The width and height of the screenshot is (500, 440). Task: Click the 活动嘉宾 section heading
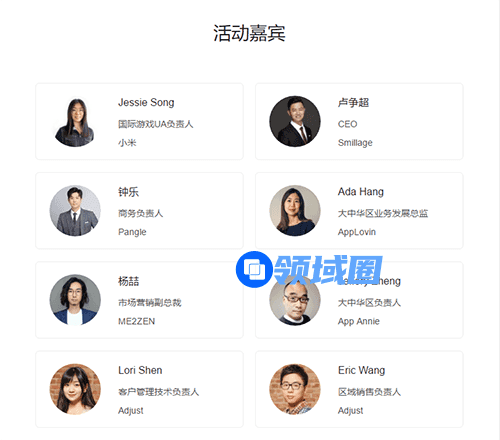pyautogui.click(x=249, y=33)
